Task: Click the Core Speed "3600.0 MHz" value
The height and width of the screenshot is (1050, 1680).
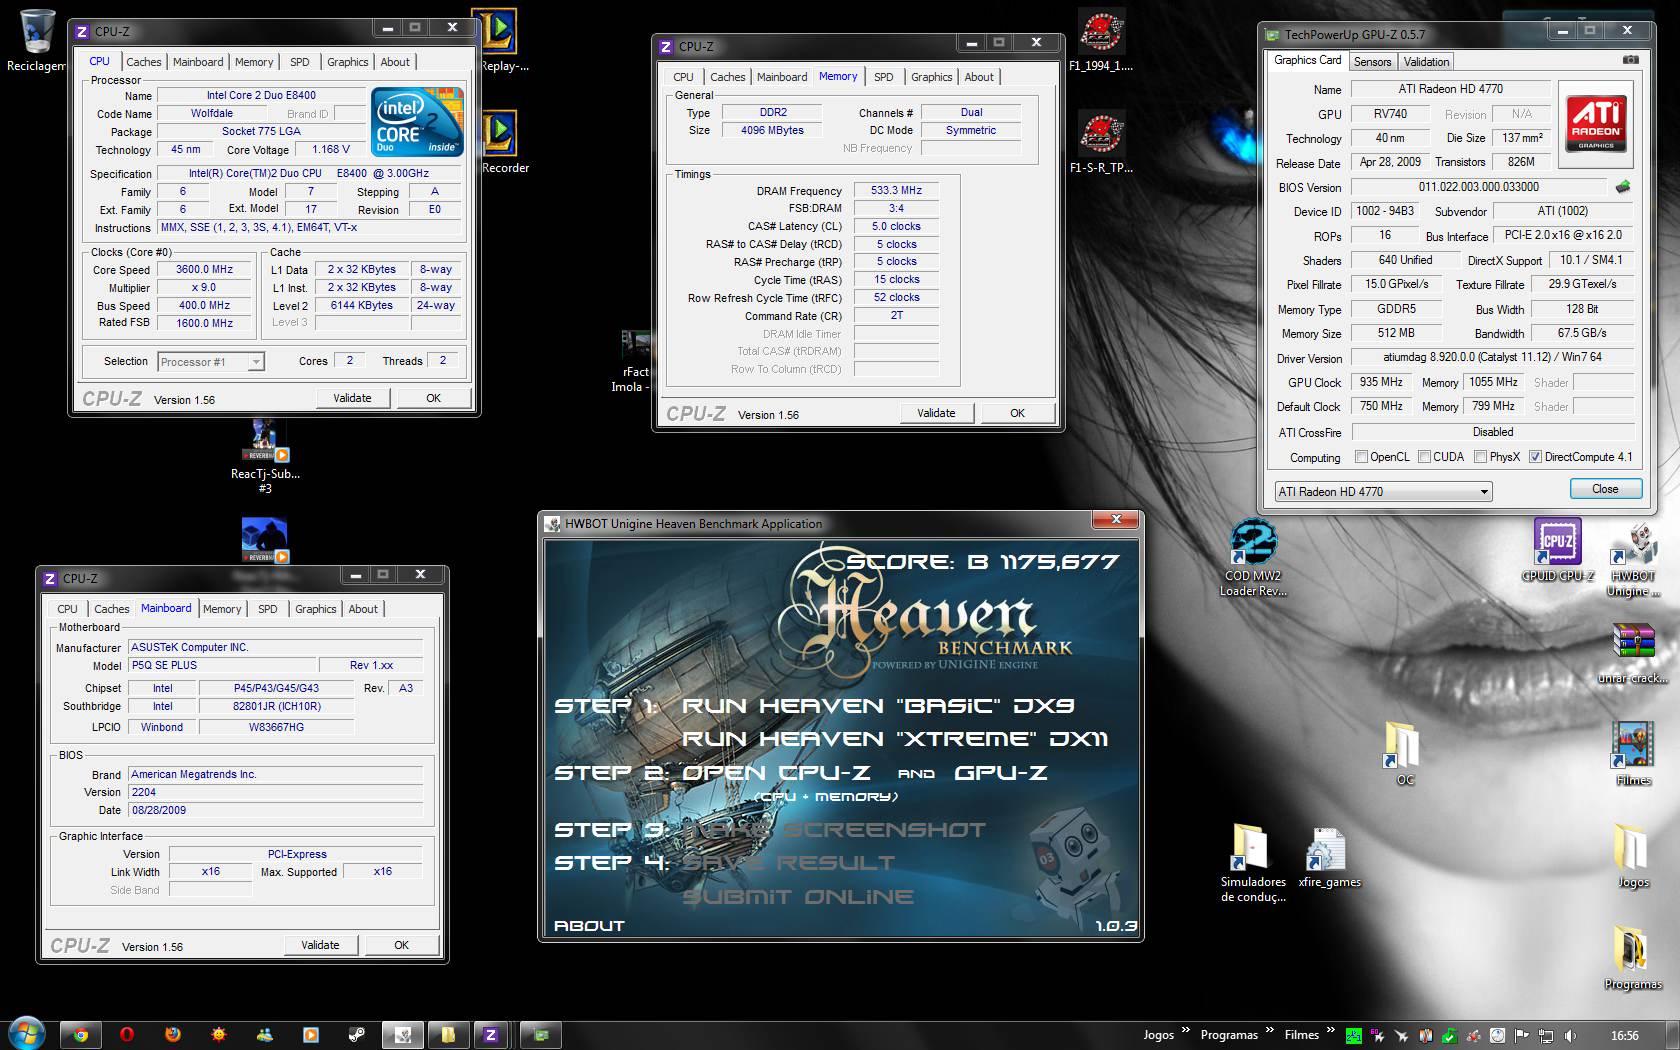Action: point(205,270)
